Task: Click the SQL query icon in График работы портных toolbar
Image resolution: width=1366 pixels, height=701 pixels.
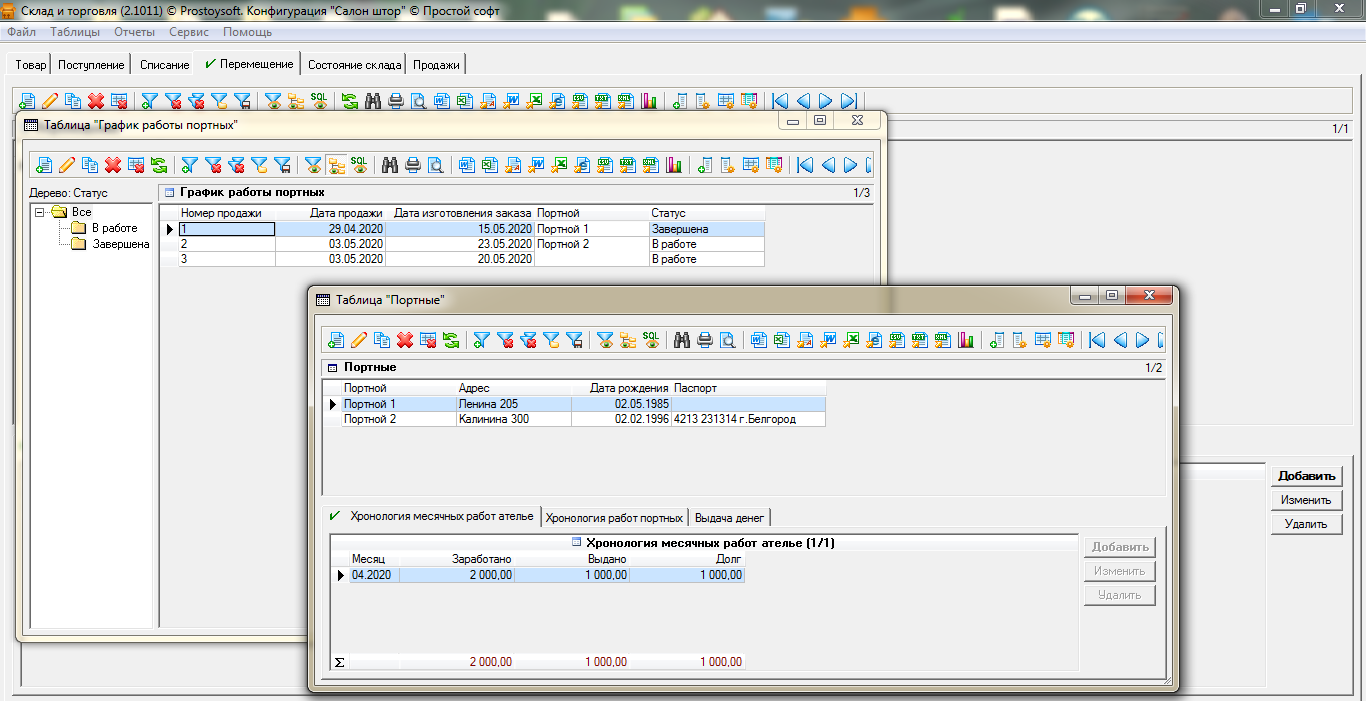Action: [359, 165]
